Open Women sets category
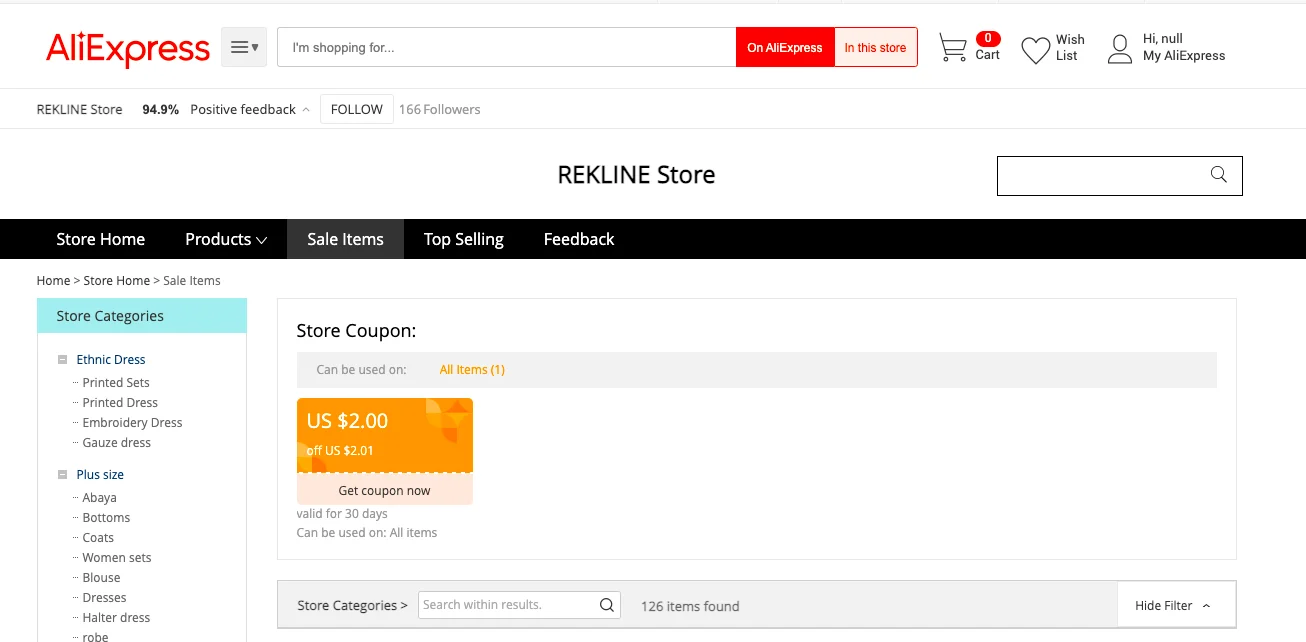Screen dimensions: 1306x642 point(117,558)
